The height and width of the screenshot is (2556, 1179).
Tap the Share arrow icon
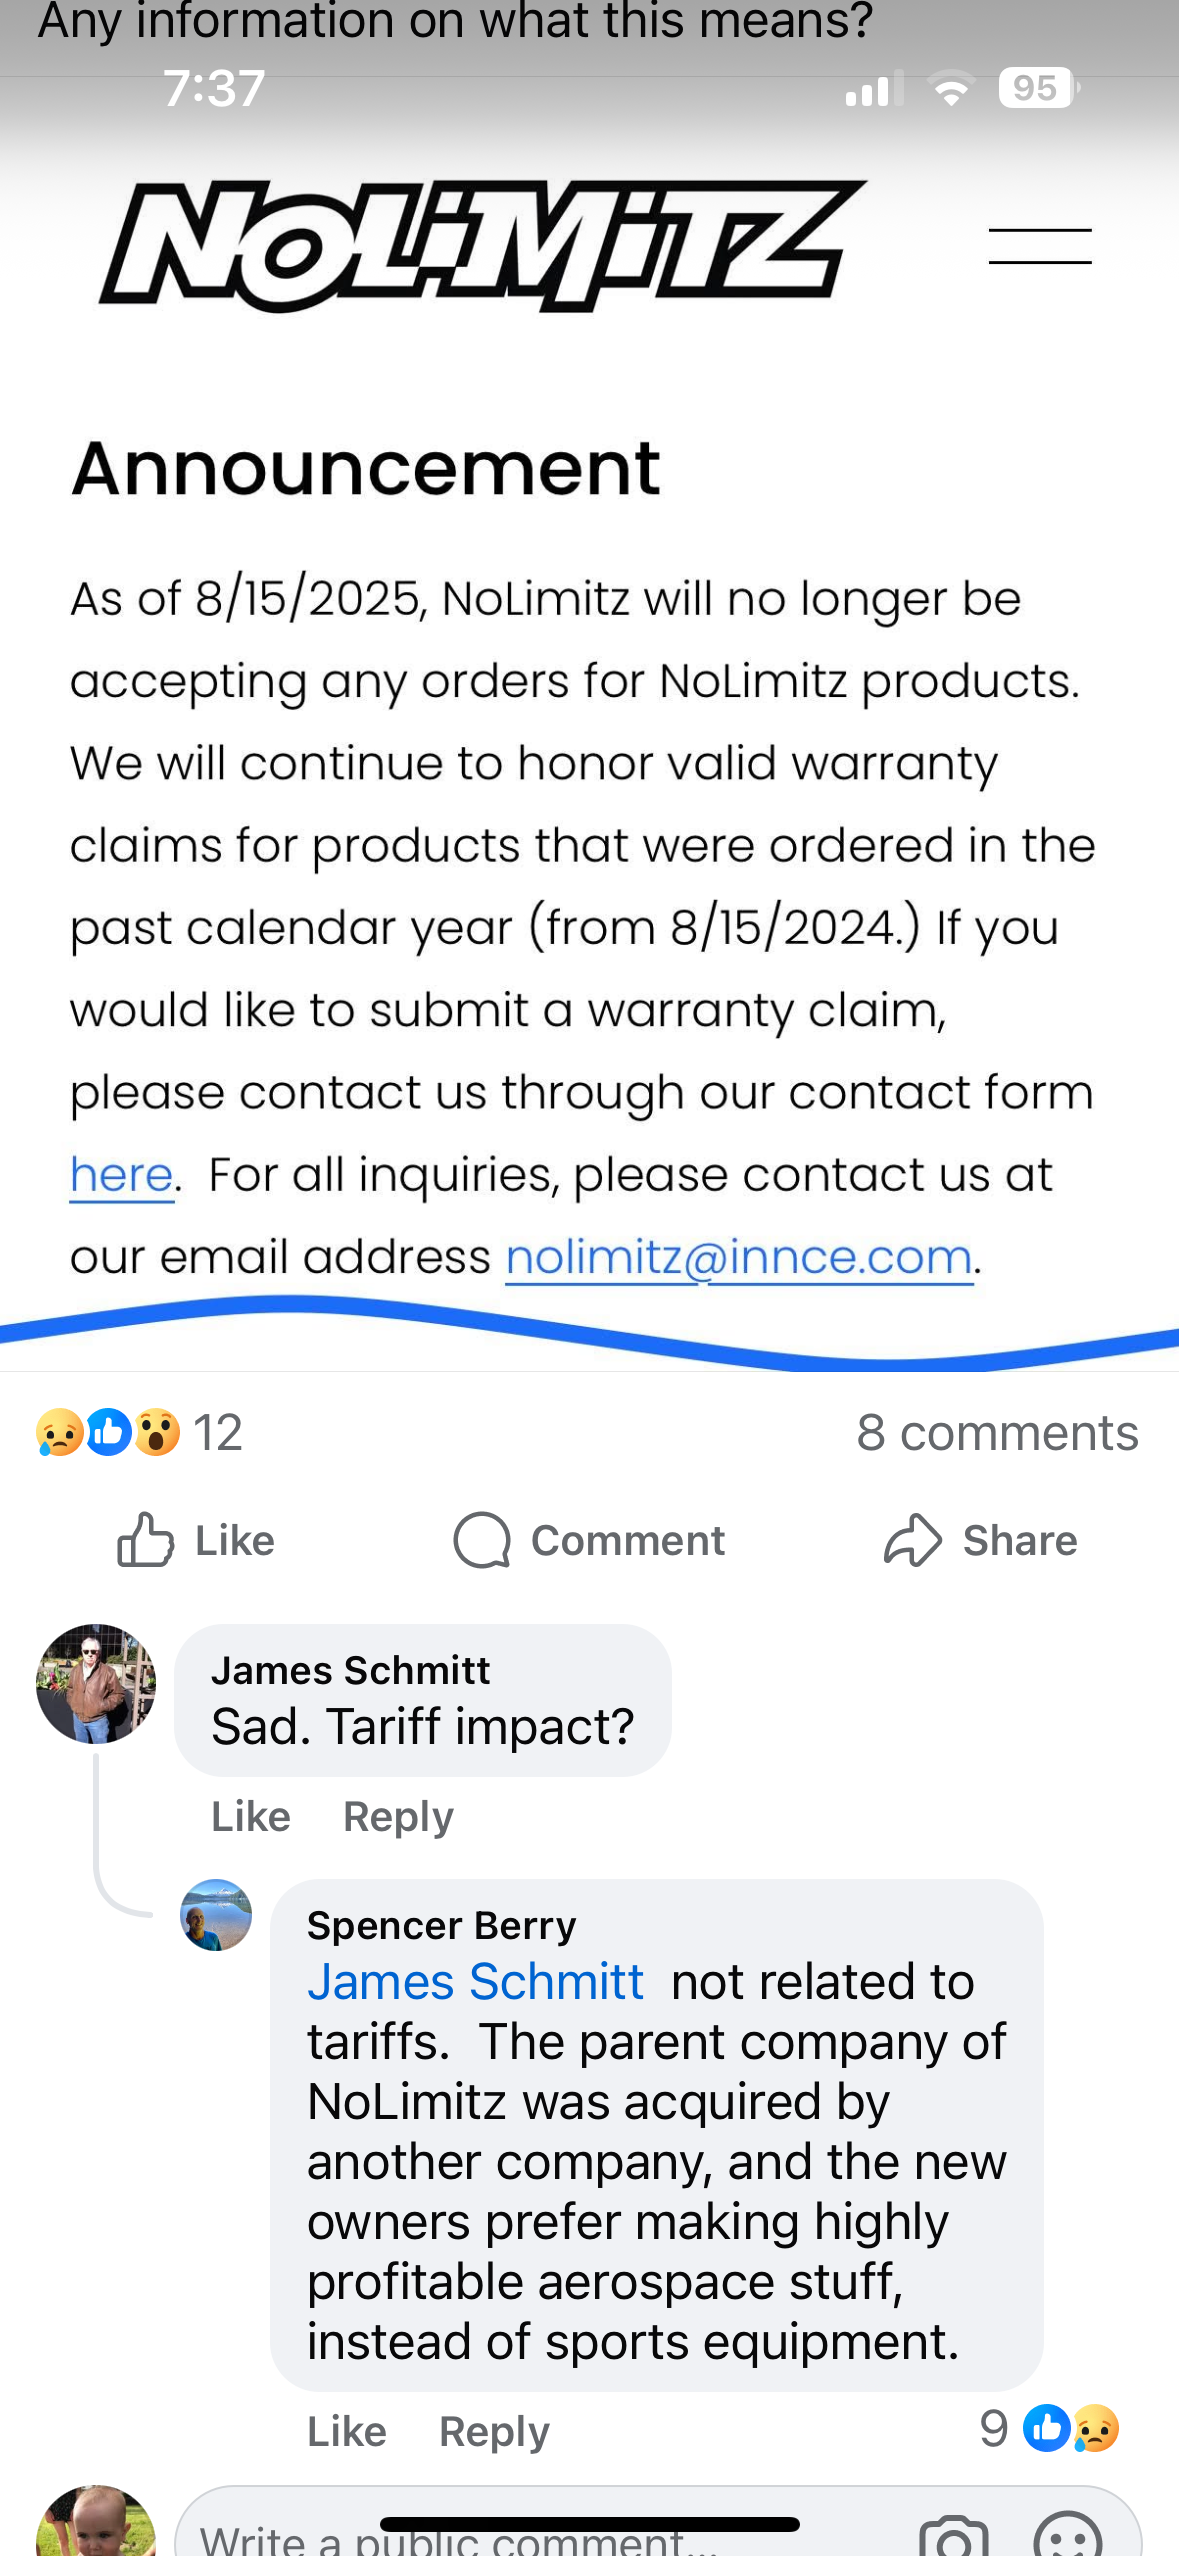[912, 1540]
